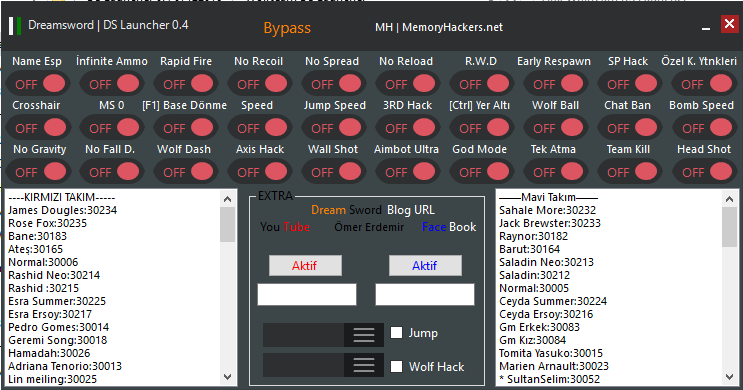This screenshot has height=390, width=743.
Task: Click scroll up arrow in KIRMIZI TAKIM list
Action: coord(227,199)
